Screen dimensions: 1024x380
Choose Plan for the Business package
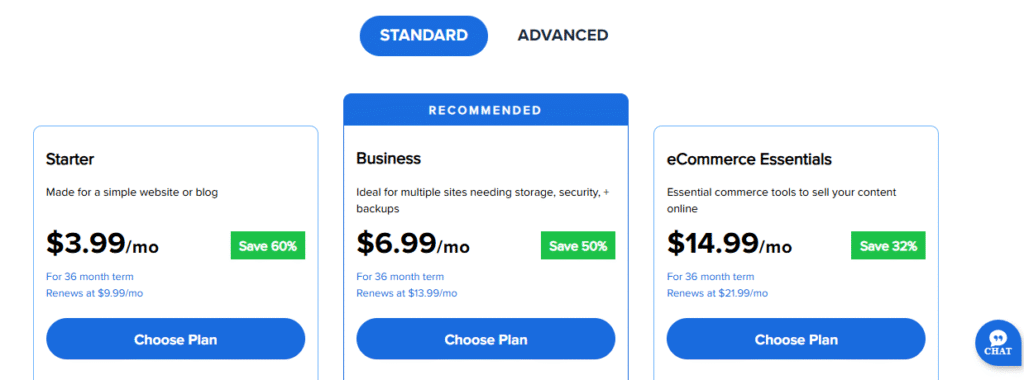(x=486, y=340)
